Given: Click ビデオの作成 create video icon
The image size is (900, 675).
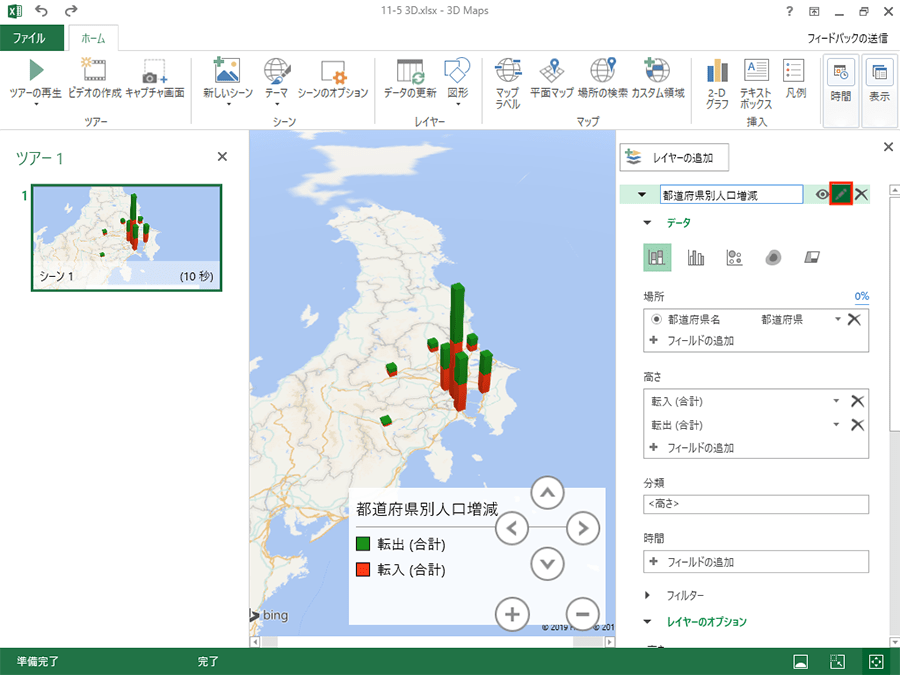Looking at the screenshot, I should [94, 72].
